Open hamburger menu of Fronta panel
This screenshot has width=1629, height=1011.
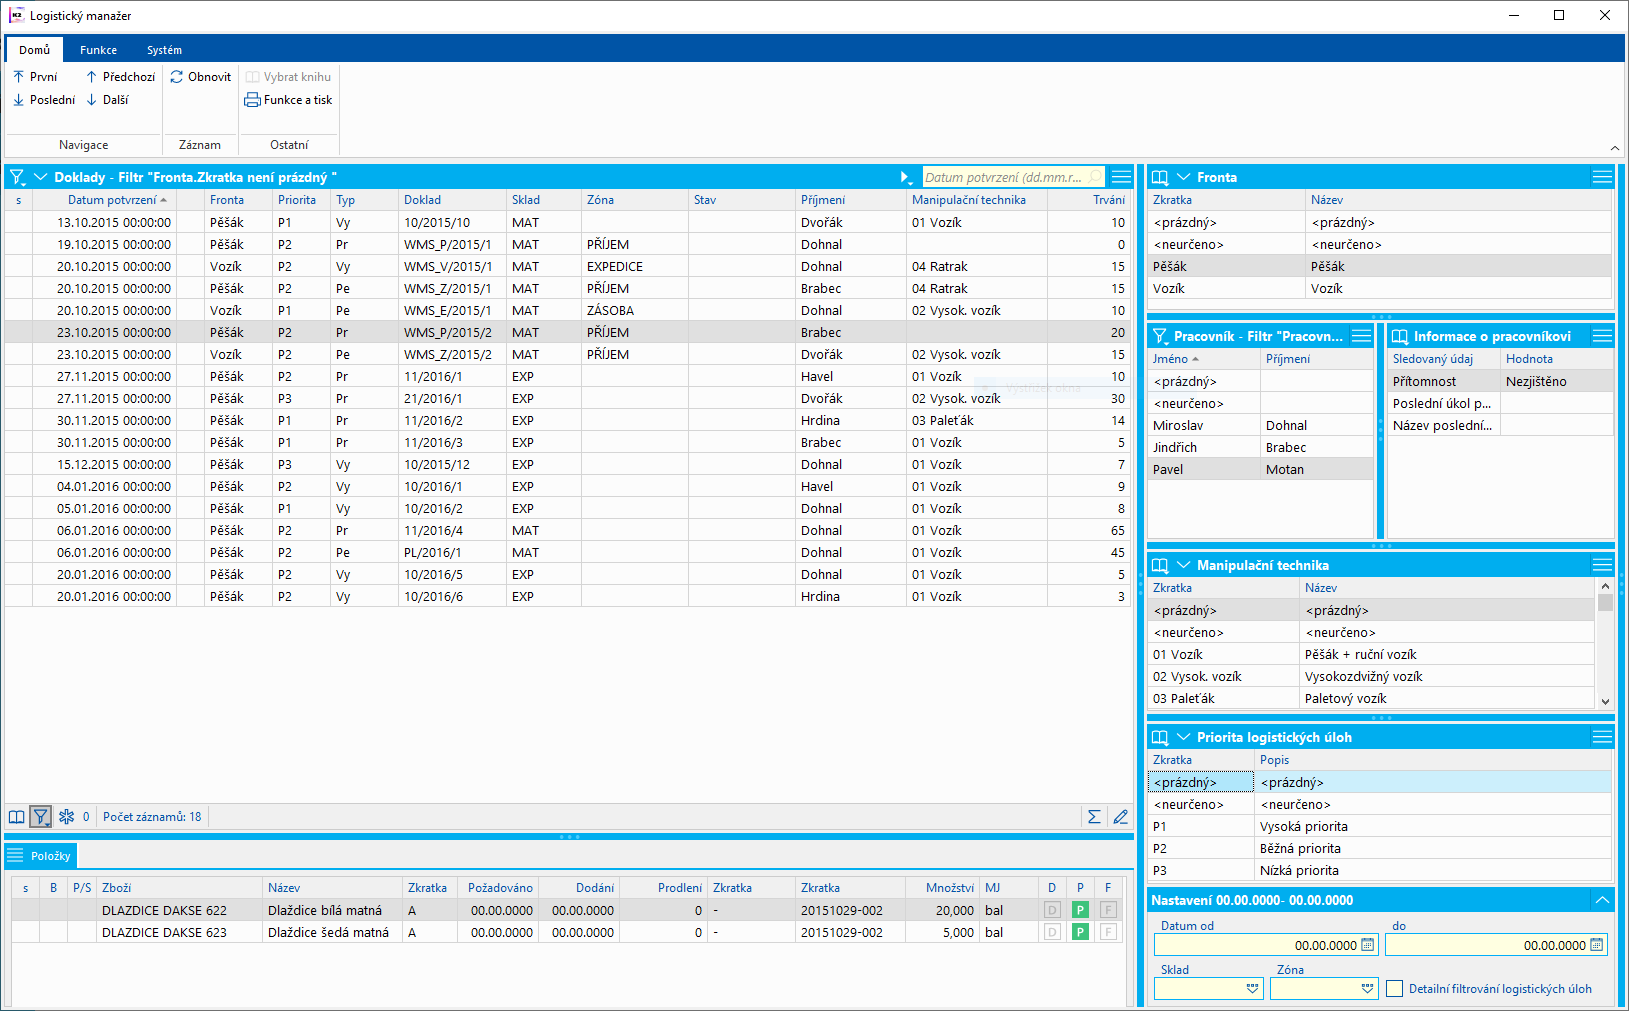click(x=1601, y=177)
